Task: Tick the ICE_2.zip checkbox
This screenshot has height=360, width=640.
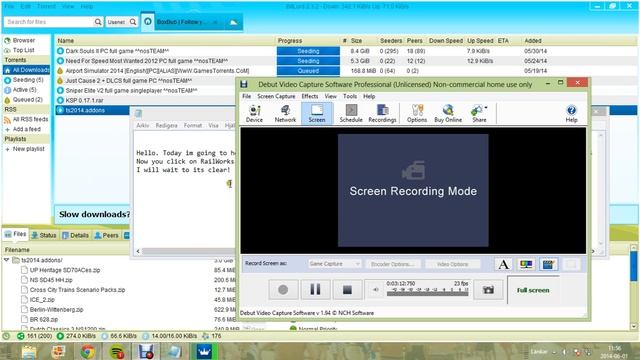Action: pos(24,300)
